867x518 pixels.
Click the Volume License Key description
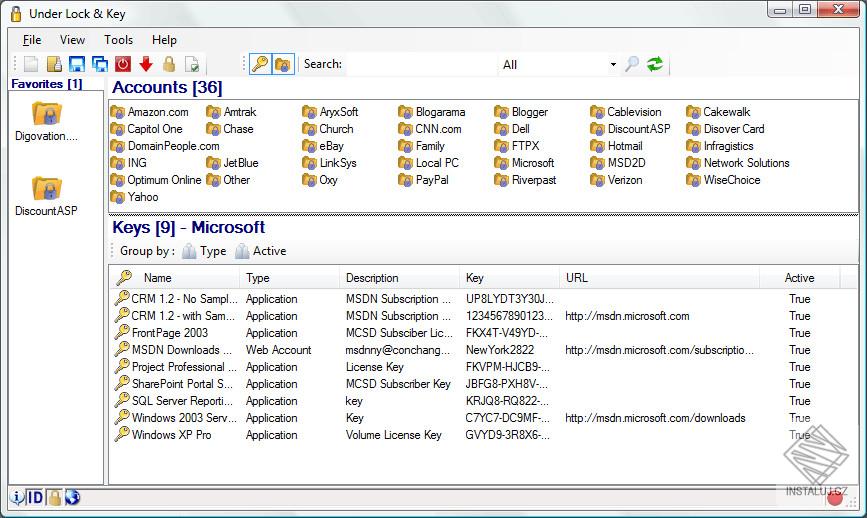[394, 435]
